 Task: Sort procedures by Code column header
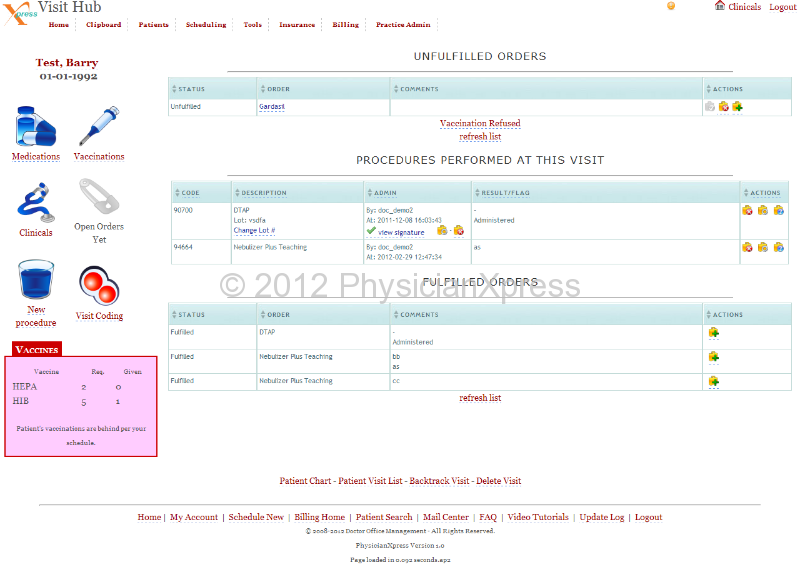[x=190, y=193]
